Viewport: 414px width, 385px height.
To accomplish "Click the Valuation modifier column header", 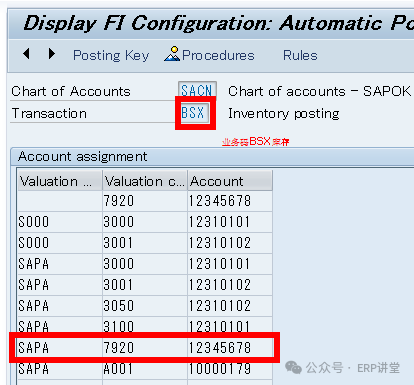I will point(60,181).
